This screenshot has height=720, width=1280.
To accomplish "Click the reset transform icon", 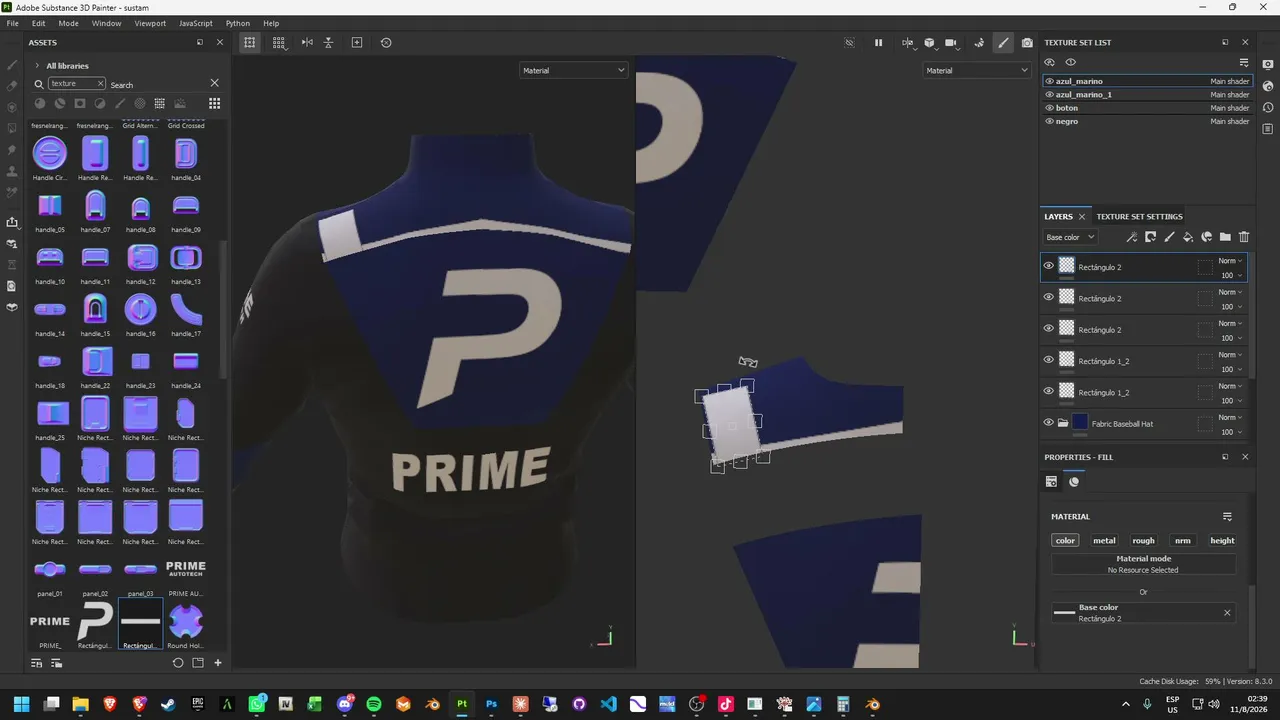I will click(386, 43).
